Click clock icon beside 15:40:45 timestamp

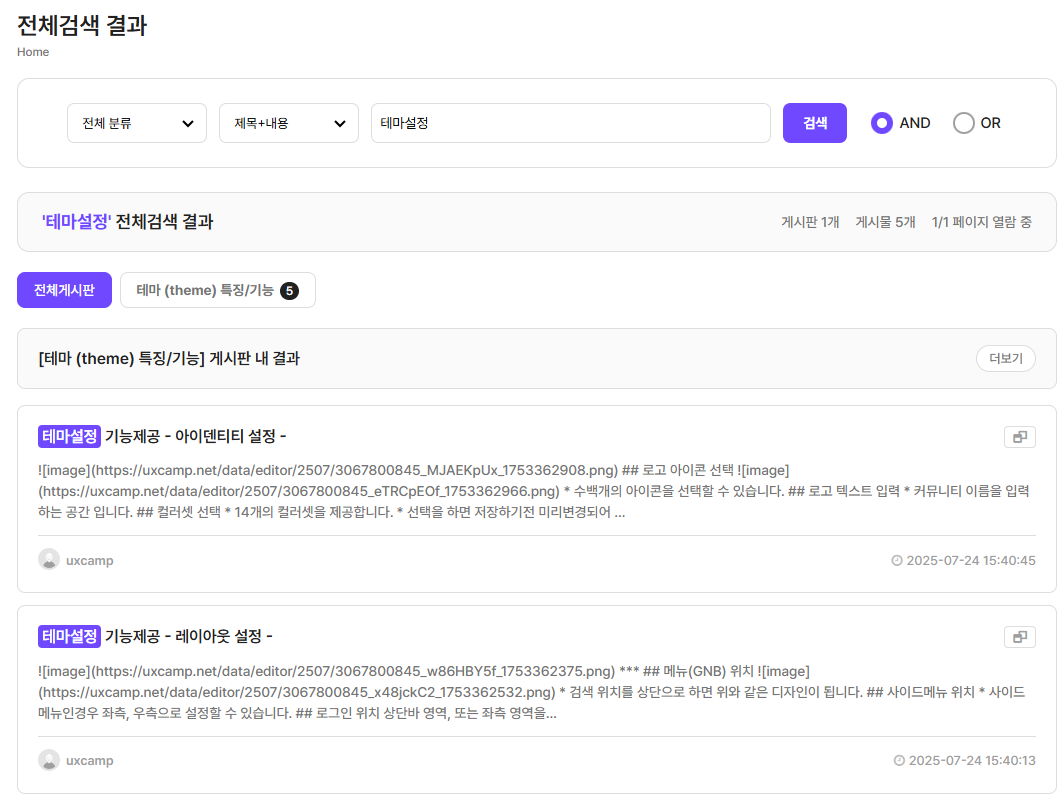[896, 561]
